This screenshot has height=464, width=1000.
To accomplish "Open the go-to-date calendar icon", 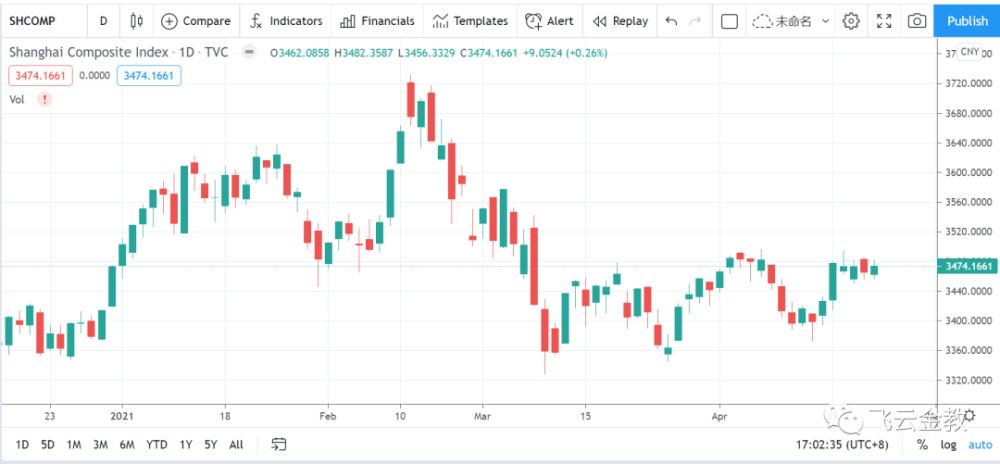I will [x=279, y=444].
